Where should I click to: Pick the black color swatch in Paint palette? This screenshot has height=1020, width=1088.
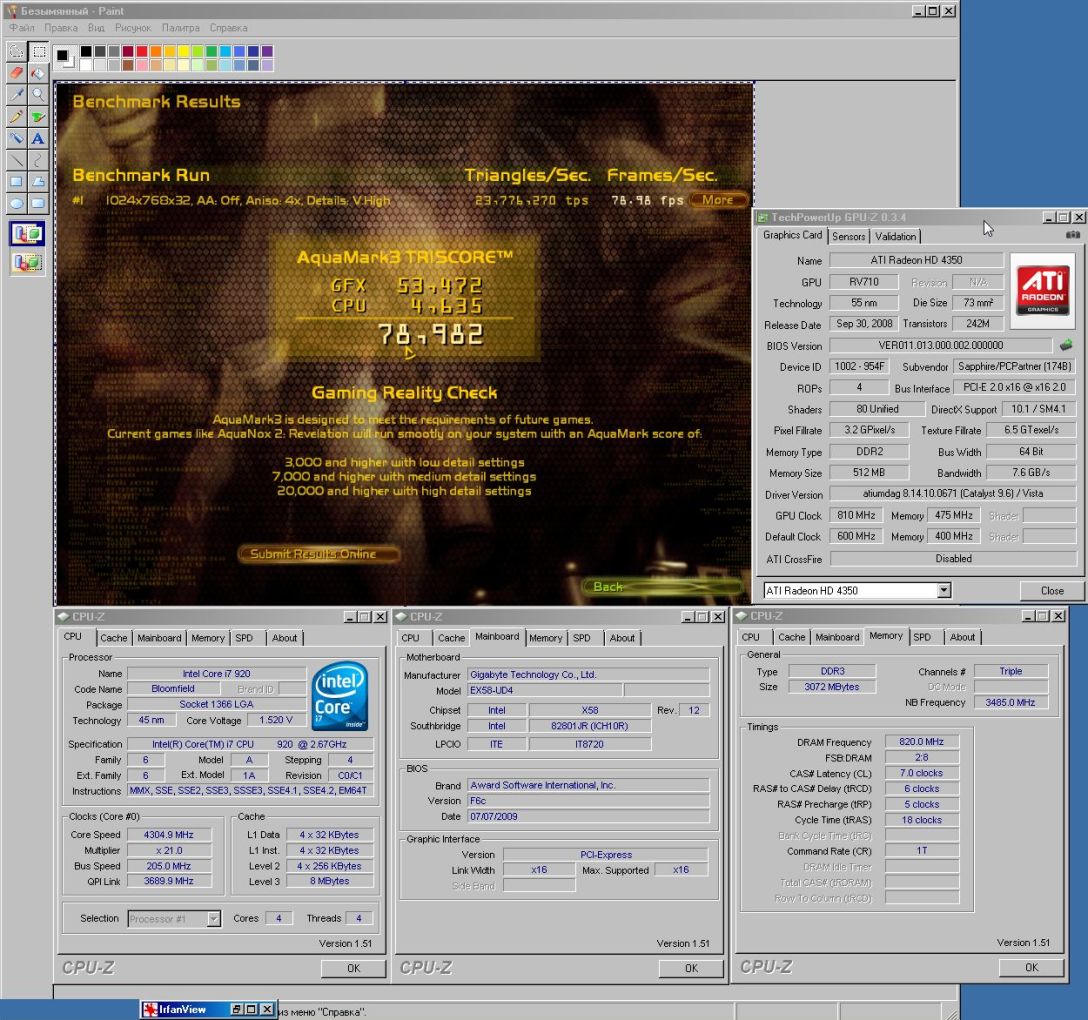(x=86, y=51)
